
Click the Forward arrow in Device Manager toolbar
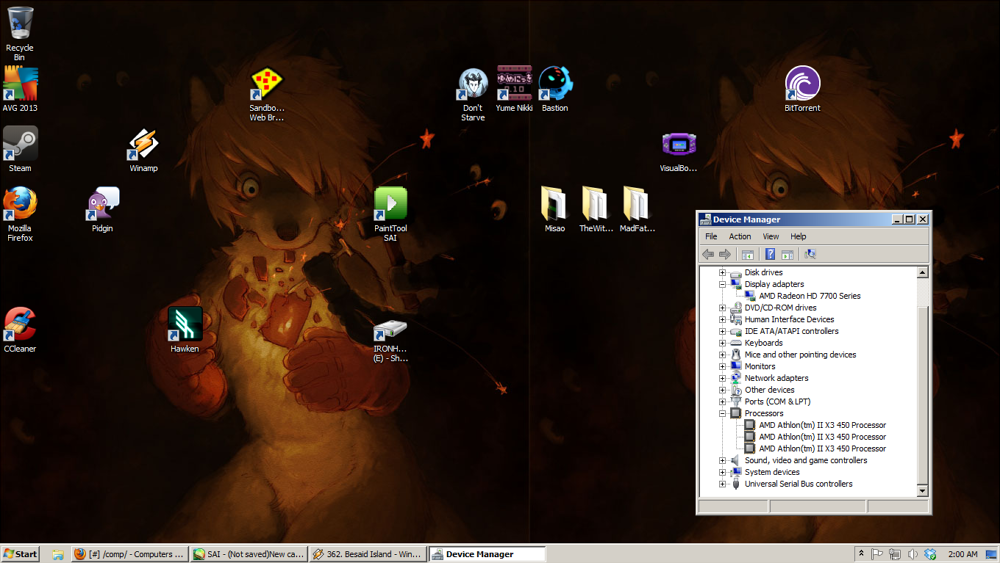click(x=725, y=254)
